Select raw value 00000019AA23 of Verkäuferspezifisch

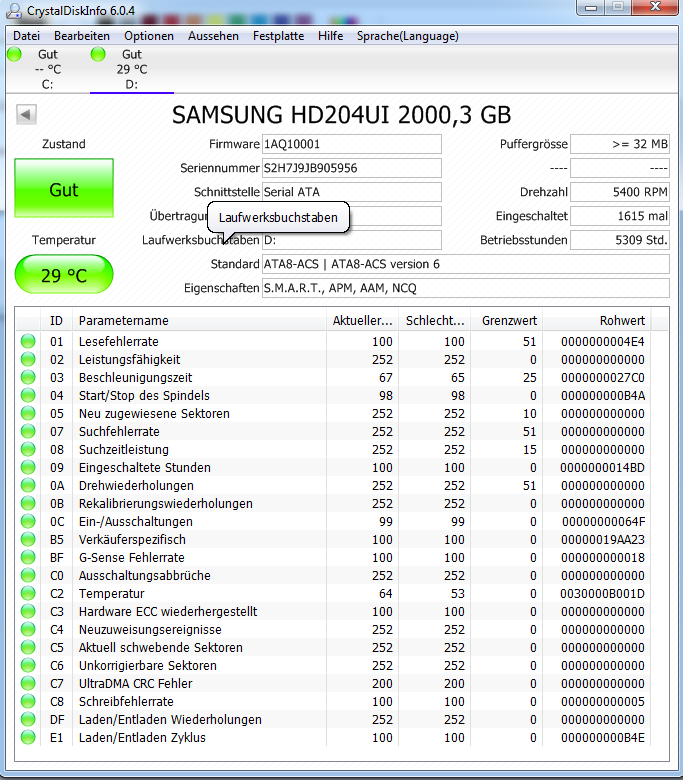click(x=603, y=539)
